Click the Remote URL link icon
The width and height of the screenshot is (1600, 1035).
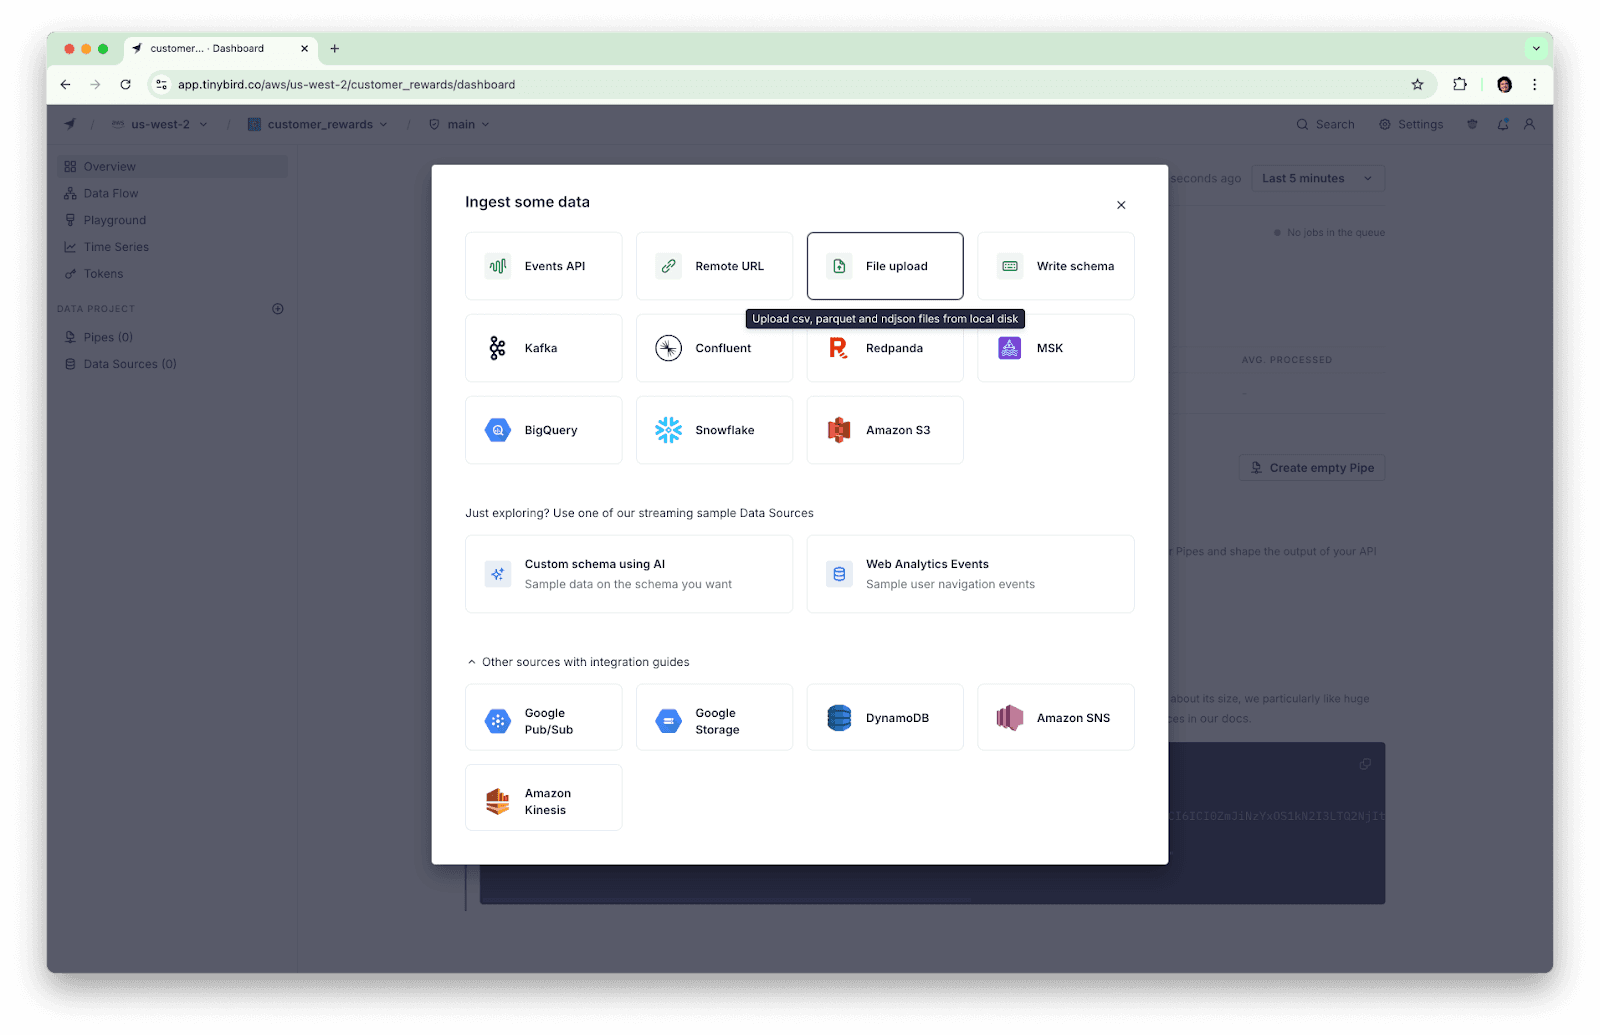point(668,266)
